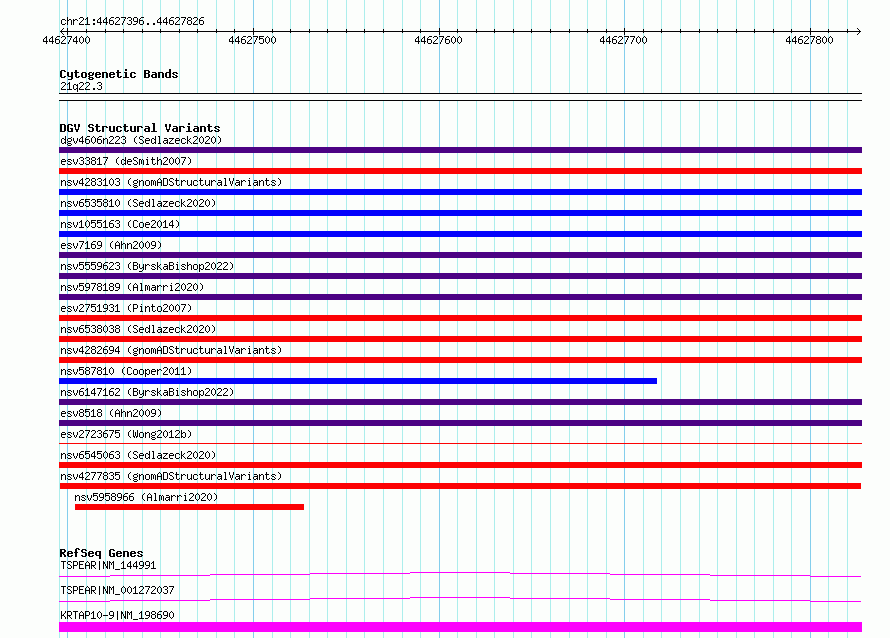Click the thin red line under esv2723675
The width and height of the screenshot is (890, 638).
click(460, 443)
